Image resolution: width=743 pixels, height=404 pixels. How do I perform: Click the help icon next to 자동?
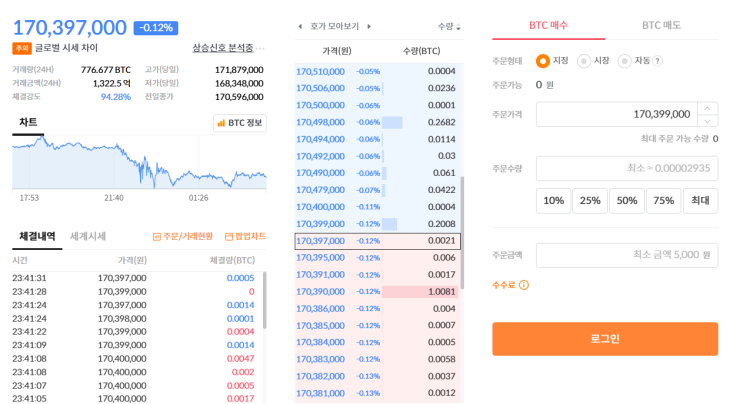point(657,61)
